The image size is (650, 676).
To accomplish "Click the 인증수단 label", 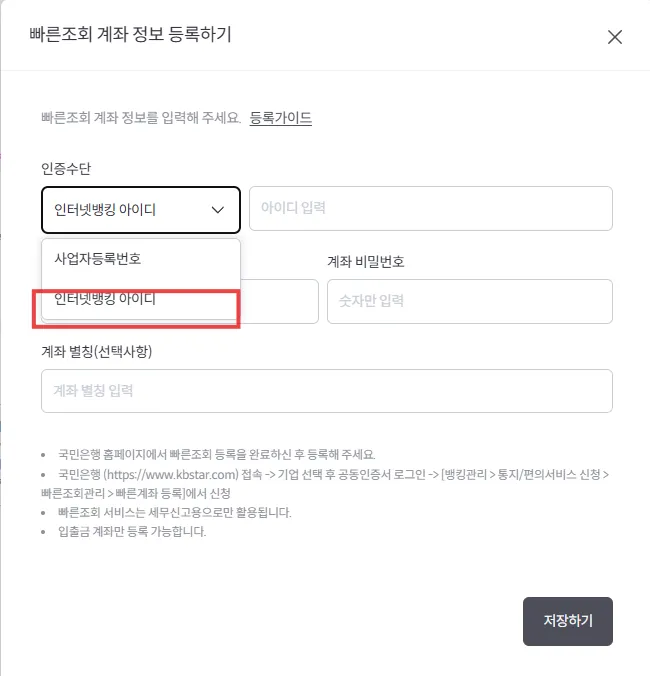I will coord(66,168).
